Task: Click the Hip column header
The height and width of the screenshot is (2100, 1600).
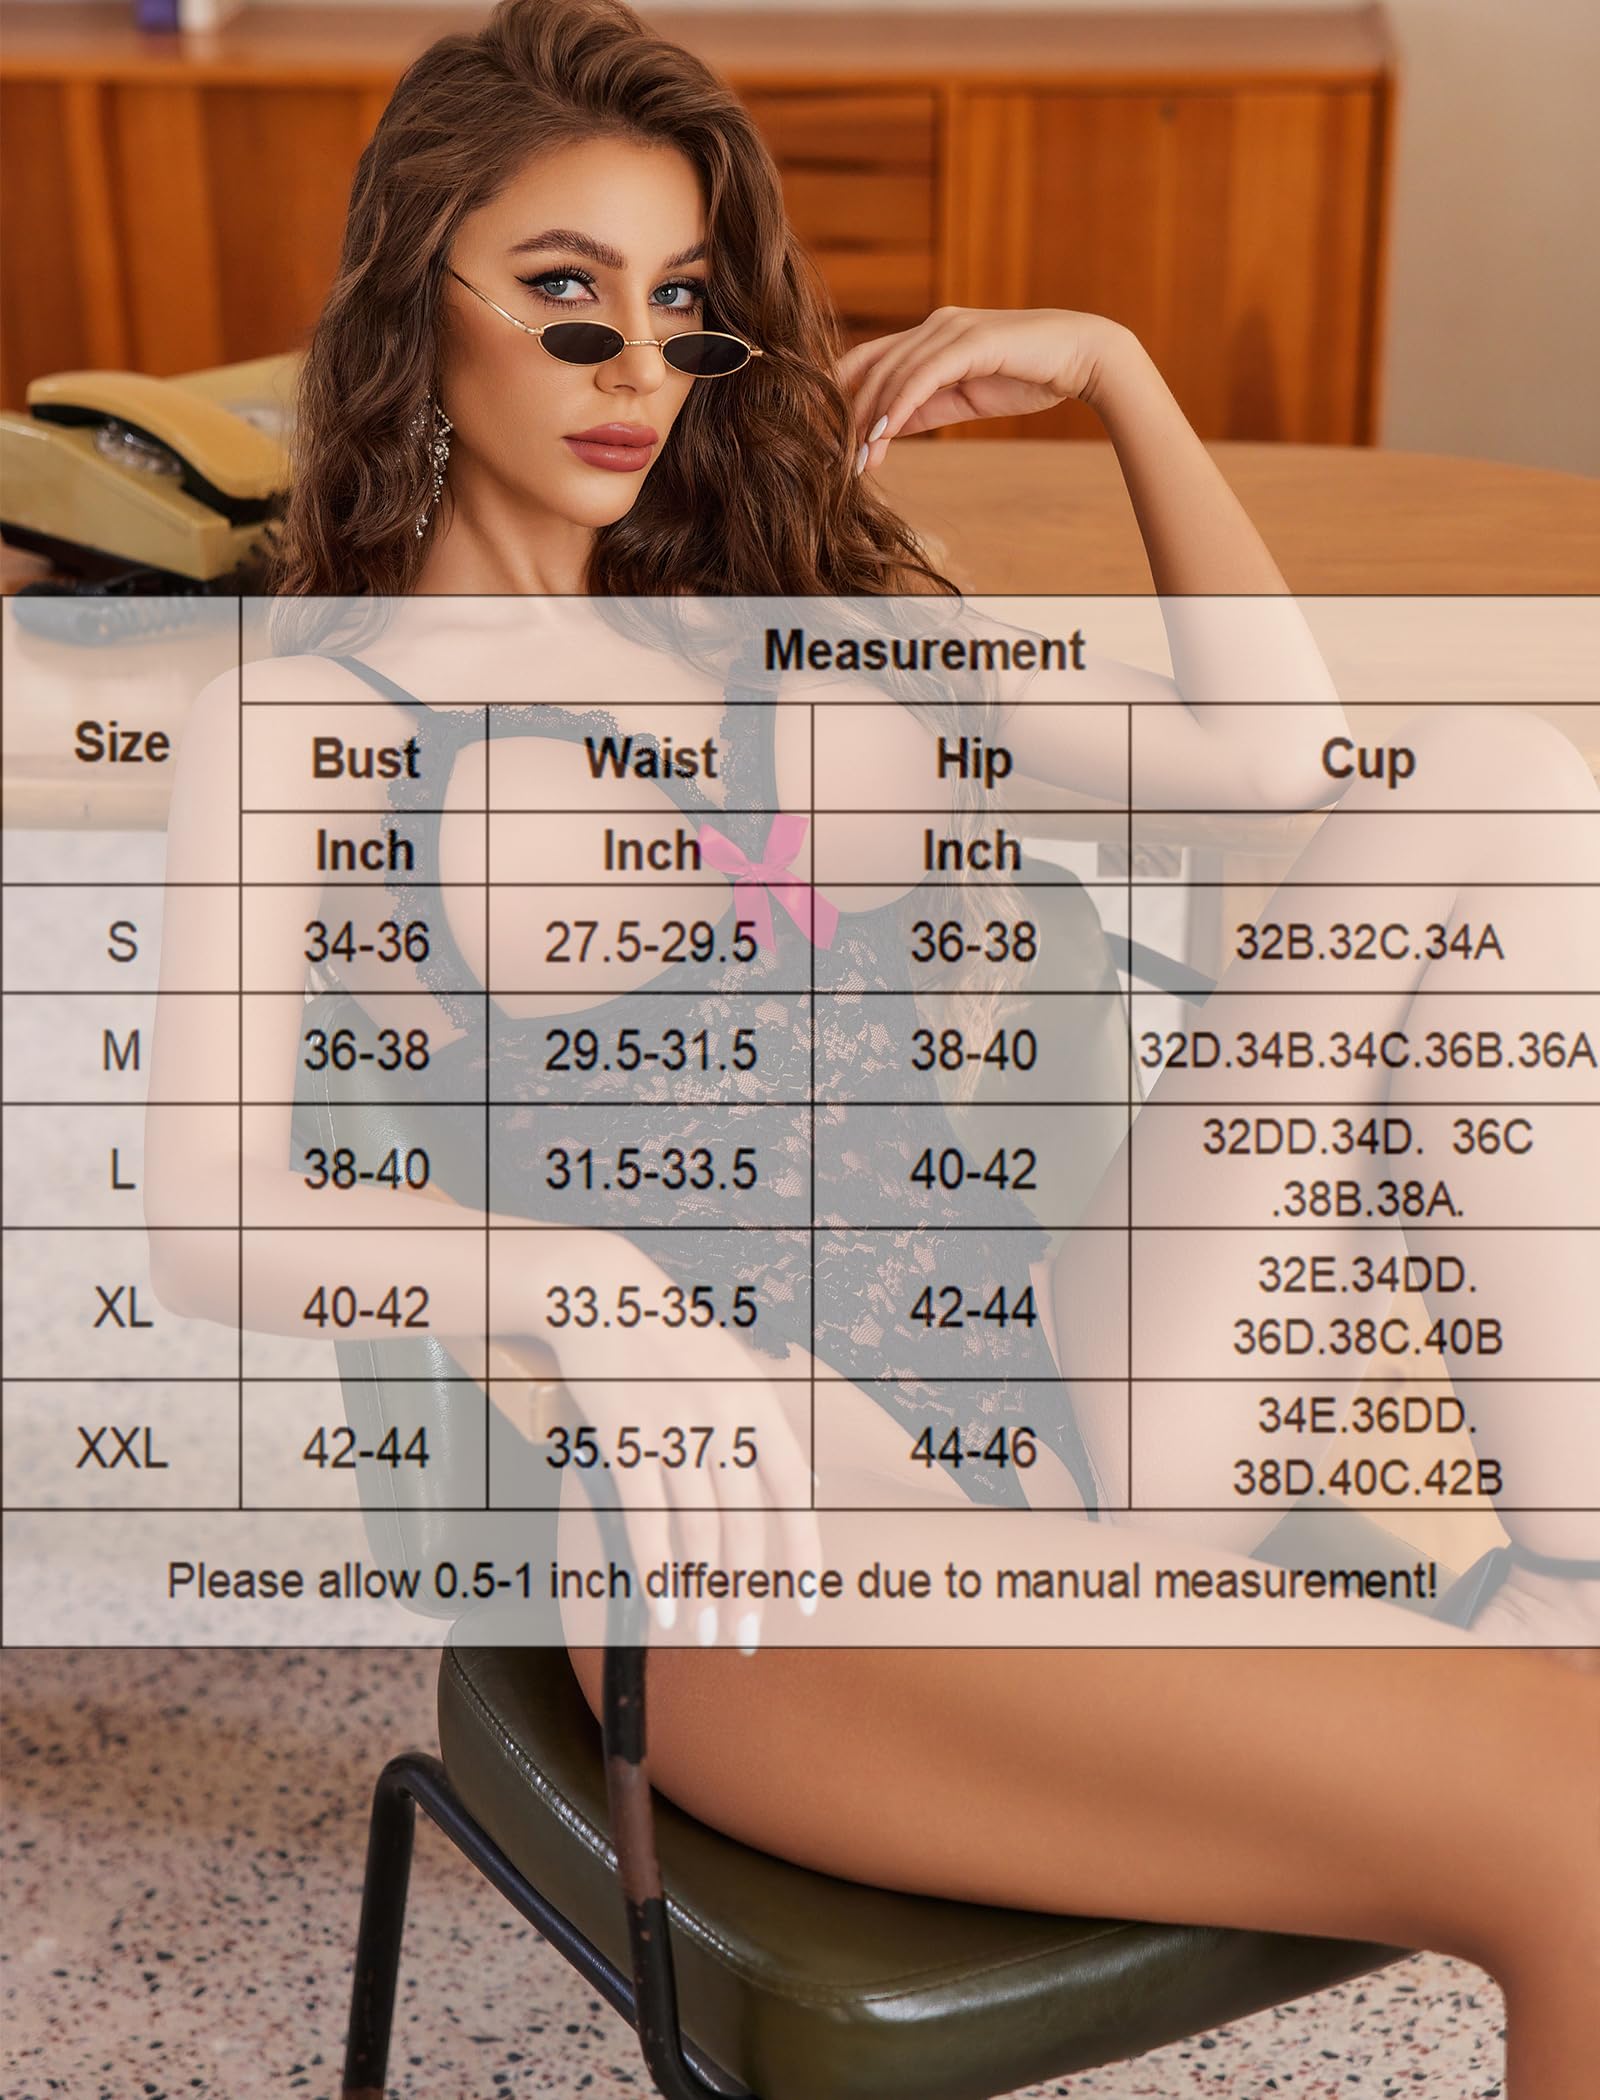Action: 971,759
